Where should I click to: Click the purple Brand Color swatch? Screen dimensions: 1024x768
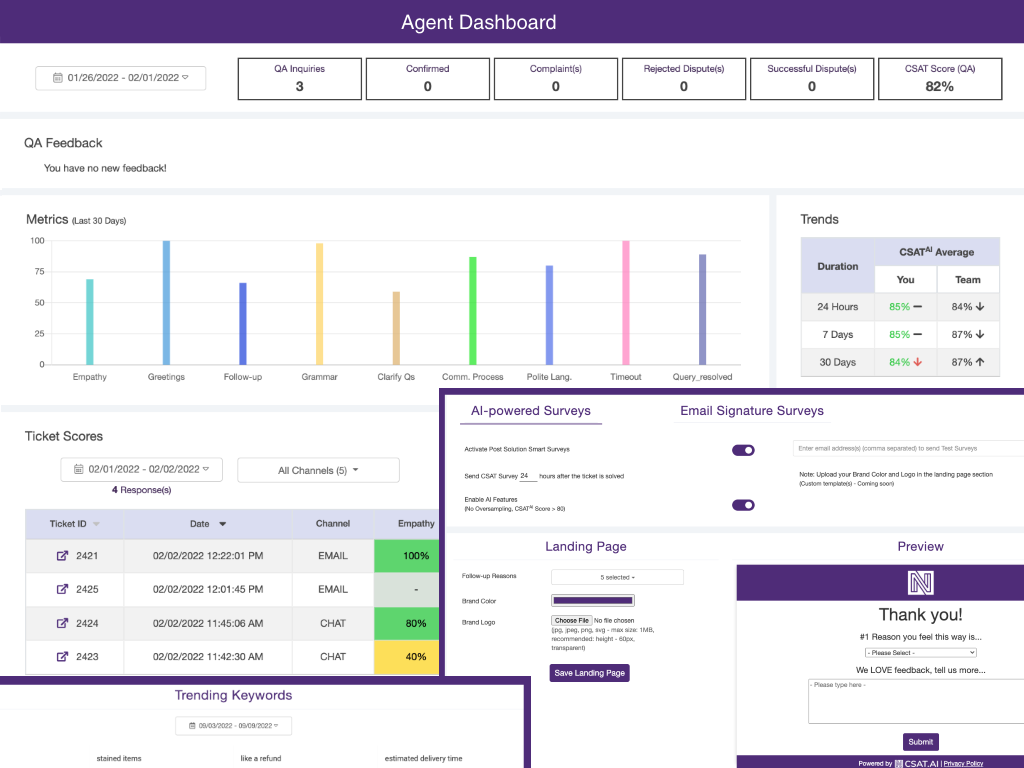tap(592, 601)
